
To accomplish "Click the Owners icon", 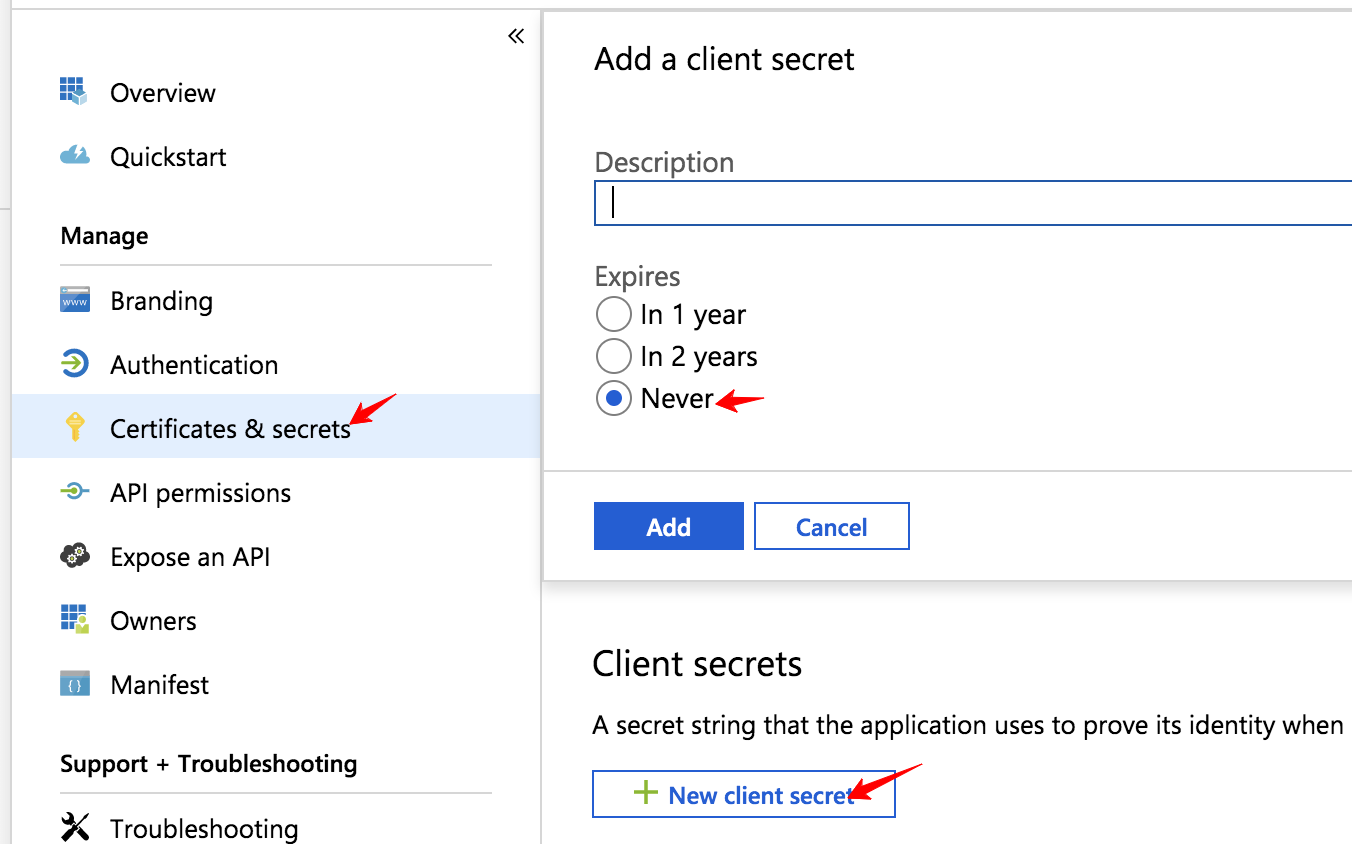I will (x=74, y=620).
